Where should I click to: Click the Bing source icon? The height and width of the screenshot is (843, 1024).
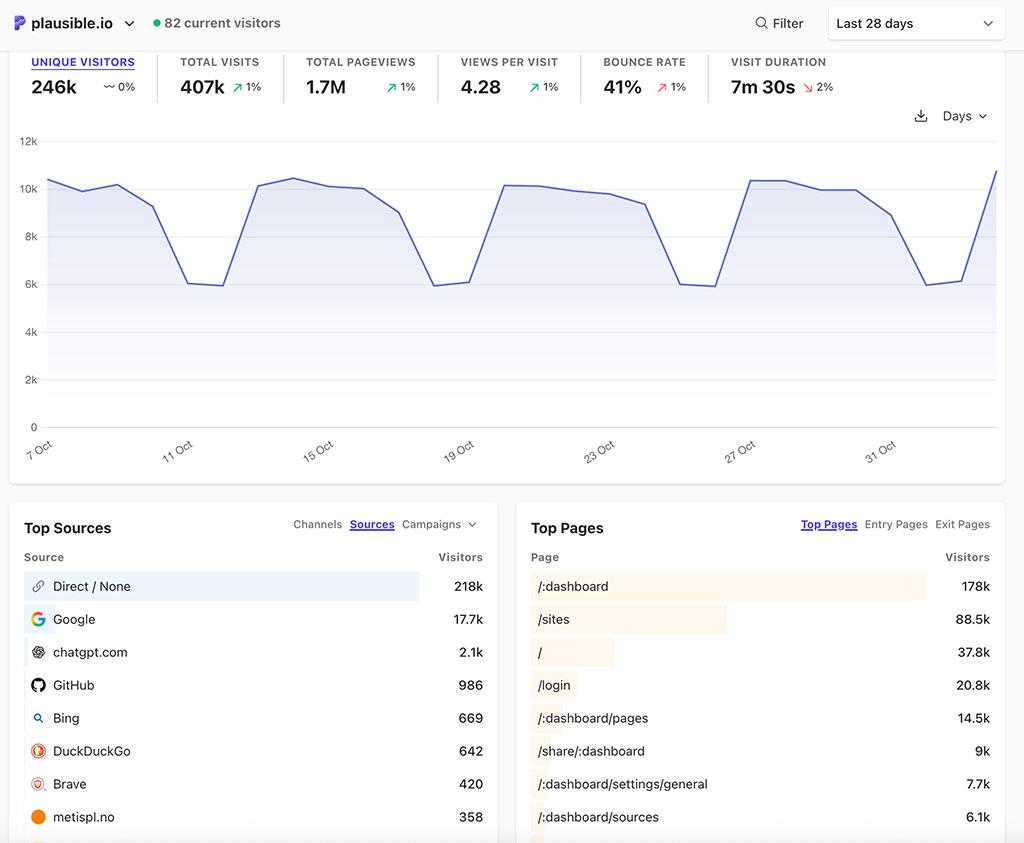(38, 718)
